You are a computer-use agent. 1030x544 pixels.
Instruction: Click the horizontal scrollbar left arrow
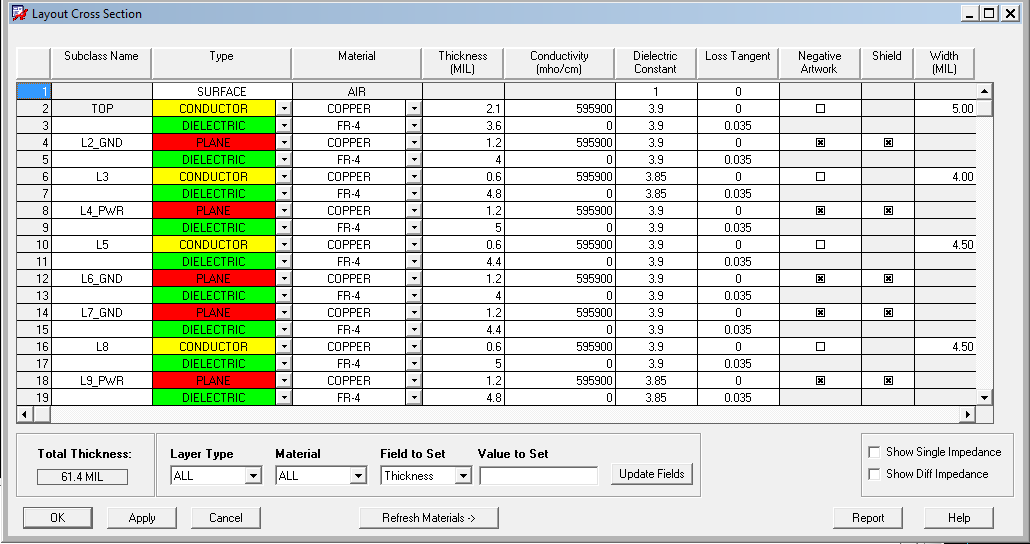pyautogui.click(x=24, y=415)
